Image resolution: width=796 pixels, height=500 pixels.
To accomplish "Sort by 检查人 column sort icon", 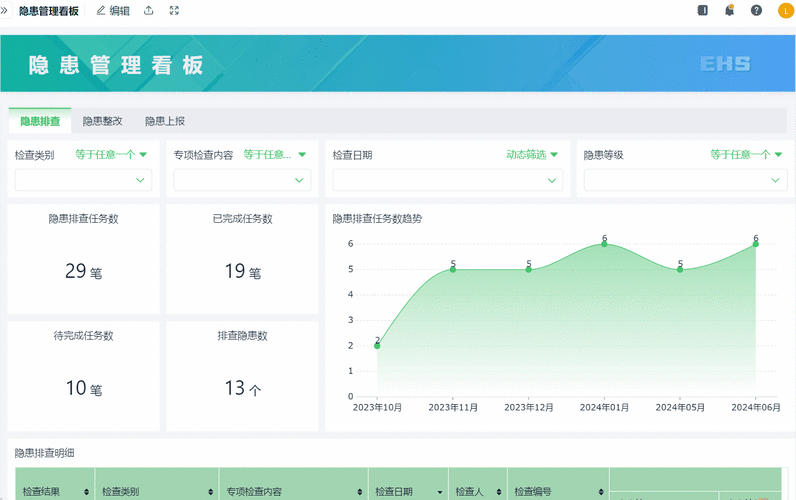I will (499, 491).
